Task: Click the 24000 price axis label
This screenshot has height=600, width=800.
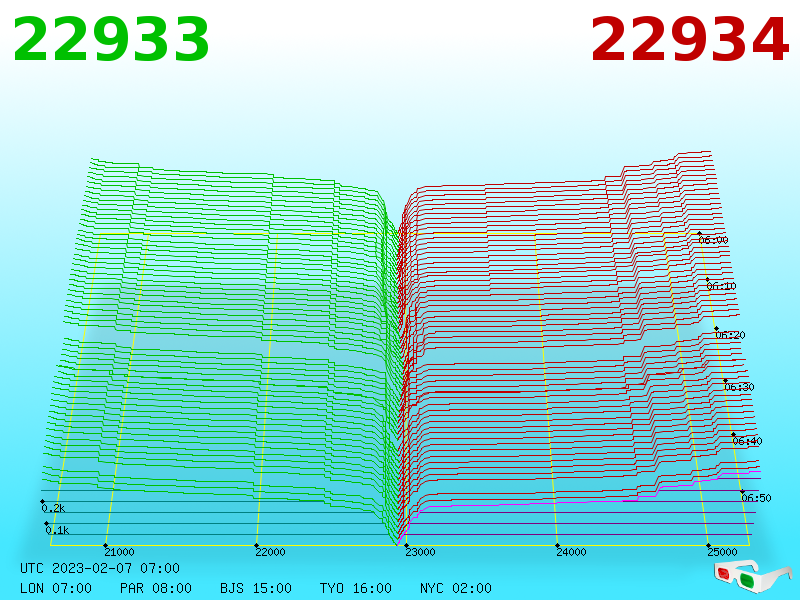Action: point(571,552)
